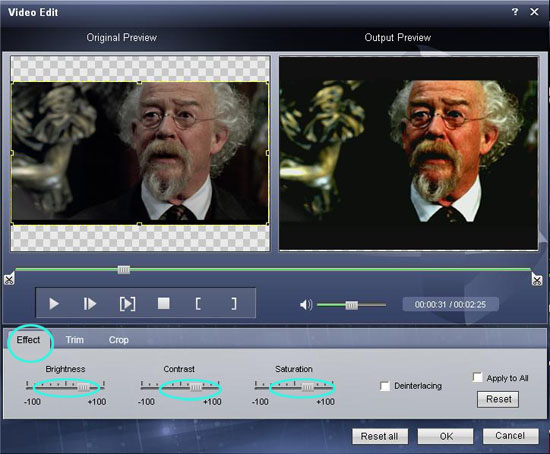550x454 pixels.
Task: Open help via the question mark
Action: pos(515,12)
